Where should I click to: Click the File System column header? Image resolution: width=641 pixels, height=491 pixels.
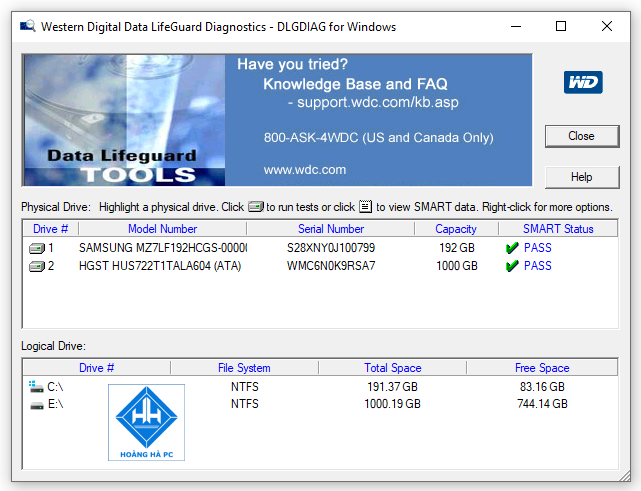[x=244, y=368]
